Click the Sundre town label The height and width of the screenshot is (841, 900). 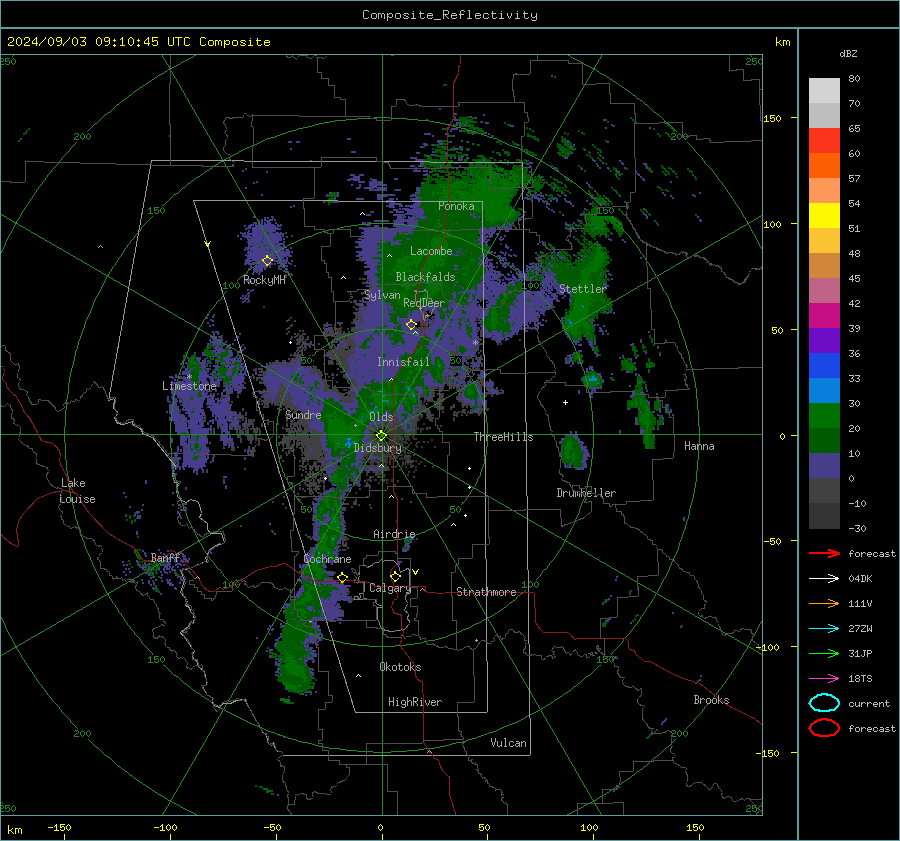(303, 414)
